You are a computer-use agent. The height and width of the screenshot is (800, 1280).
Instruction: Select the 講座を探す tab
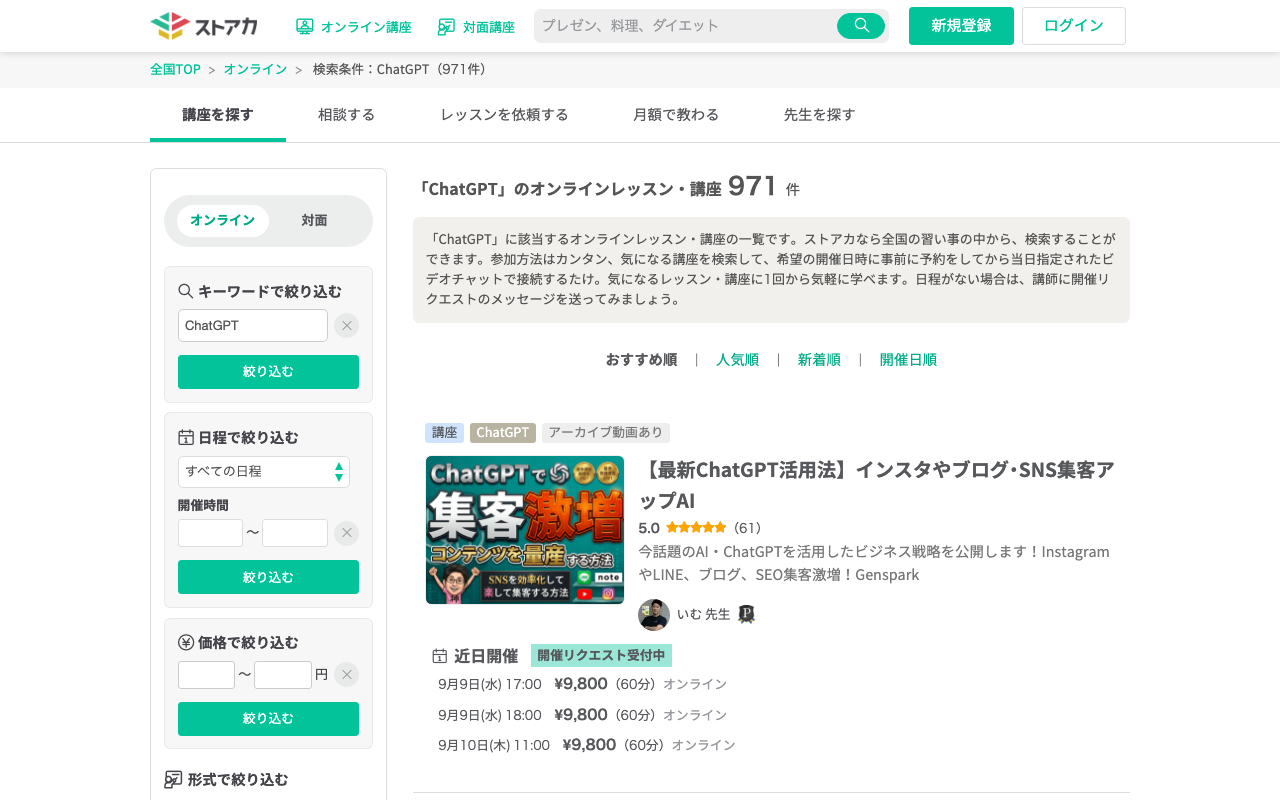[x=218, y=115]
